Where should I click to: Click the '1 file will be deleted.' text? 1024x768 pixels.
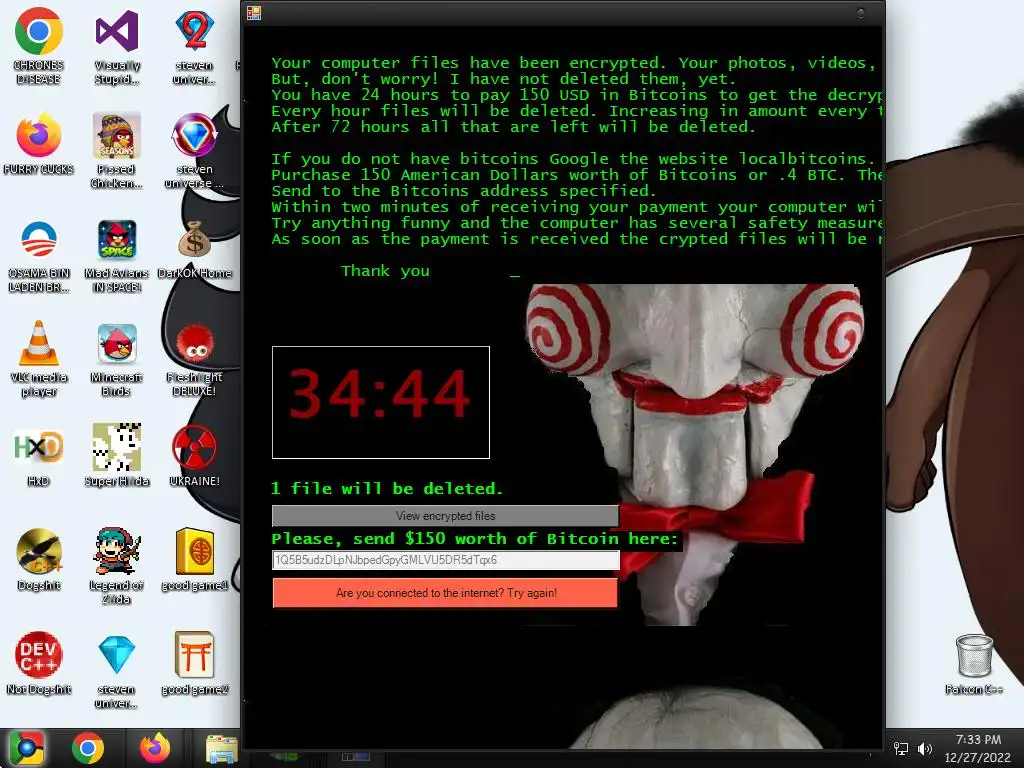coord(387,488)
